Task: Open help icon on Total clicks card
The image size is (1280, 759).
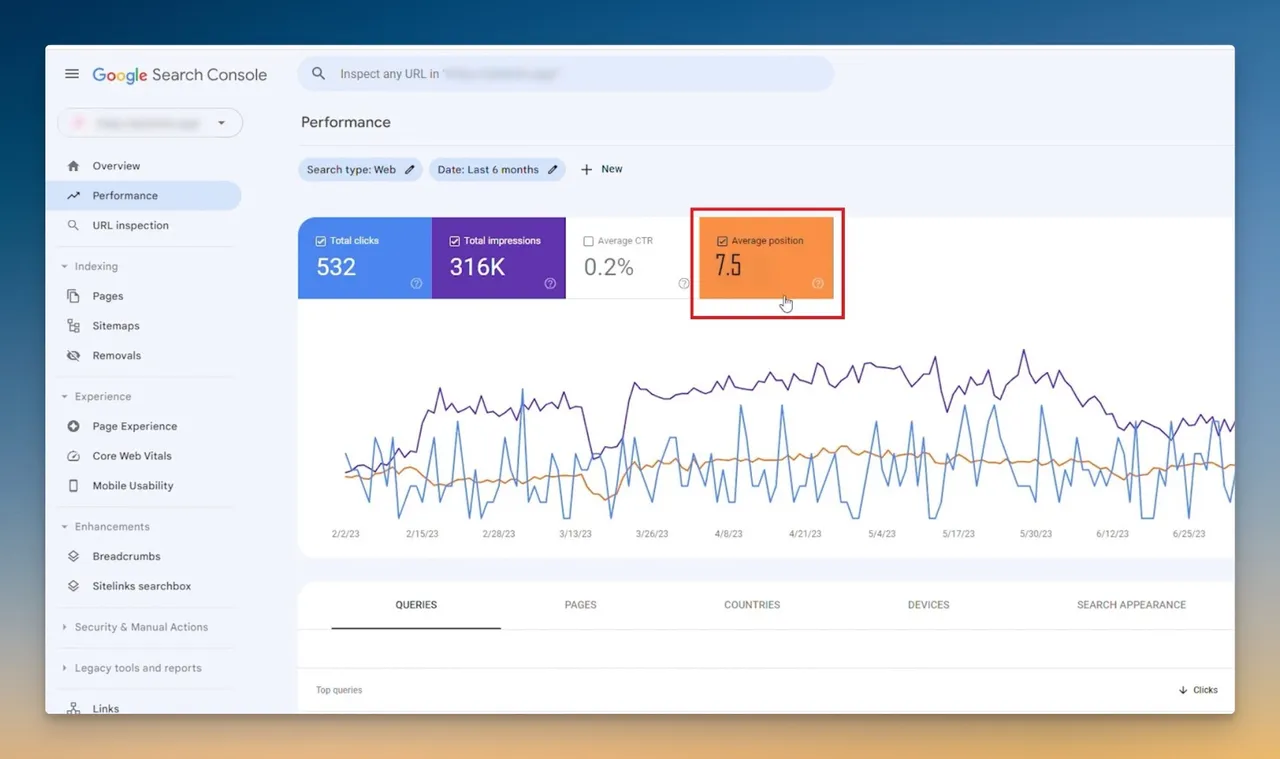Action: pos(416,284)
